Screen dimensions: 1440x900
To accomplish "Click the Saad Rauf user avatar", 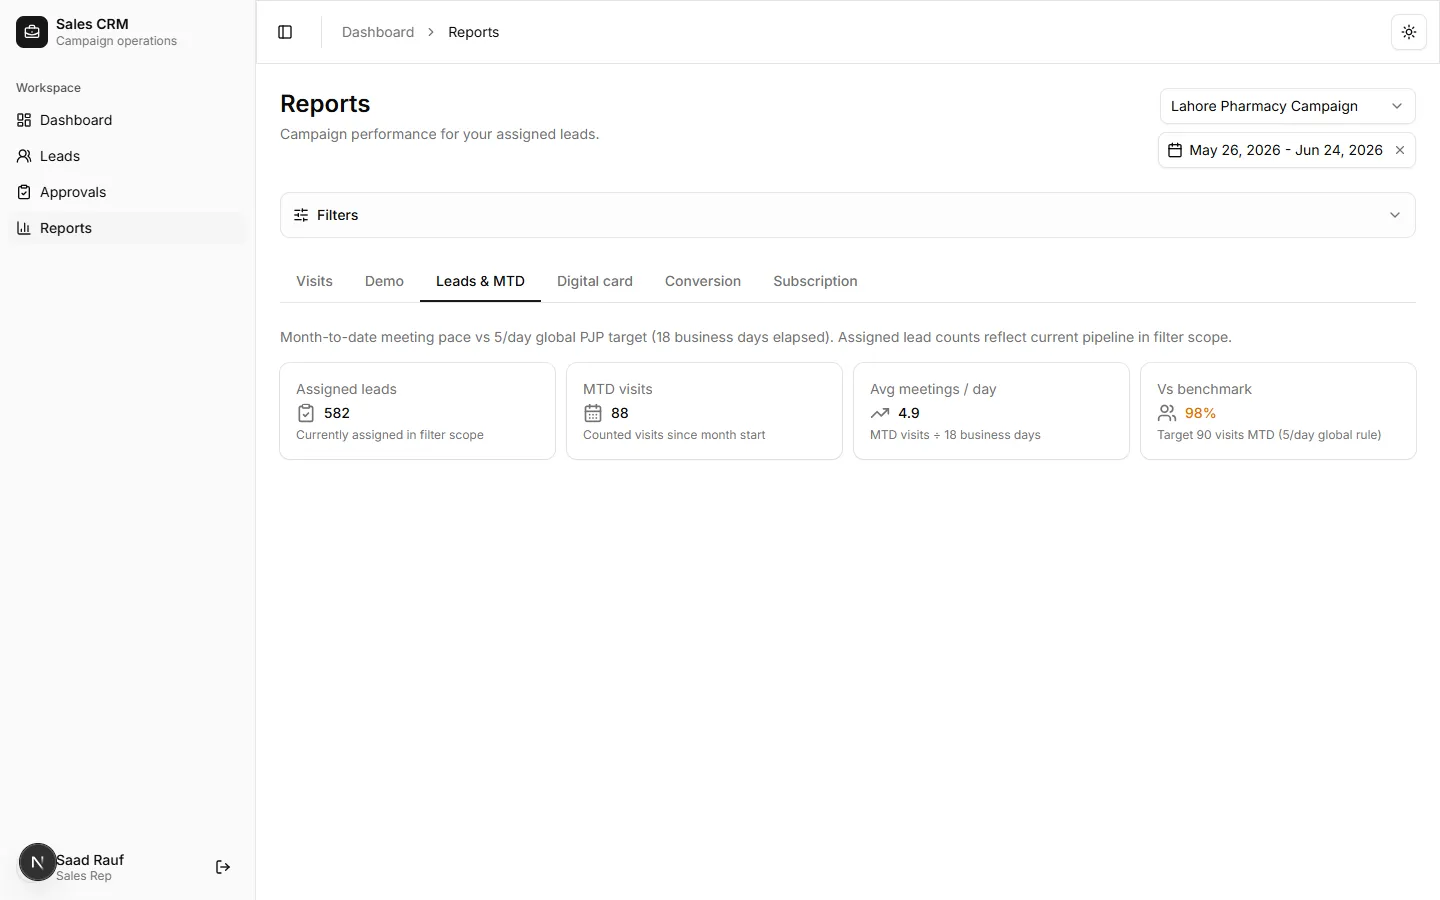I will coord(38,862).
